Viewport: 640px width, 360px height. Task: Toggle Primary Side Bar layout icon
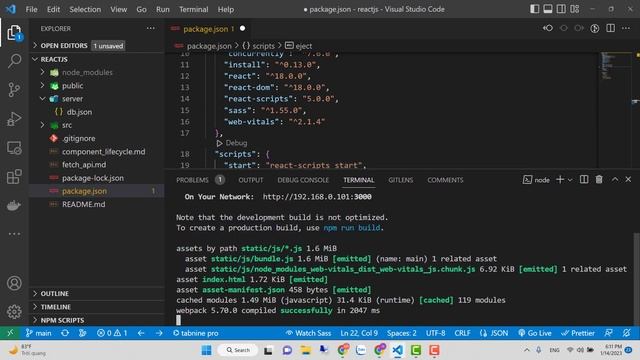(534, 9)
